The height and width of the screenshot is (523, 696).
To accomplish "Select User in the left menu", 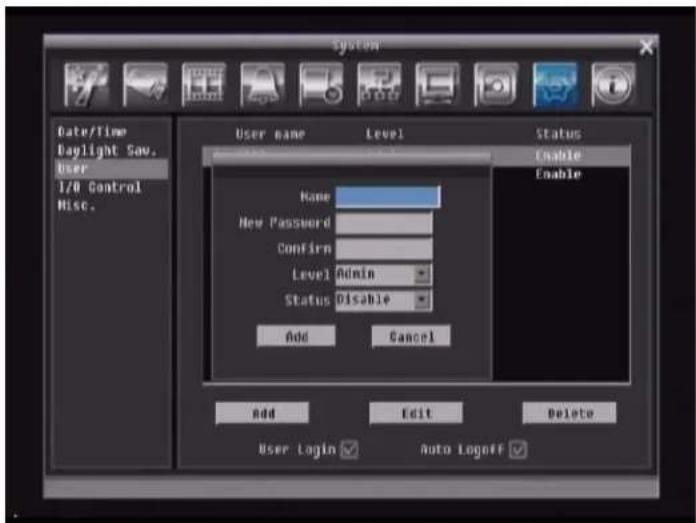I will pyautogui.click(x=111, y=169).
